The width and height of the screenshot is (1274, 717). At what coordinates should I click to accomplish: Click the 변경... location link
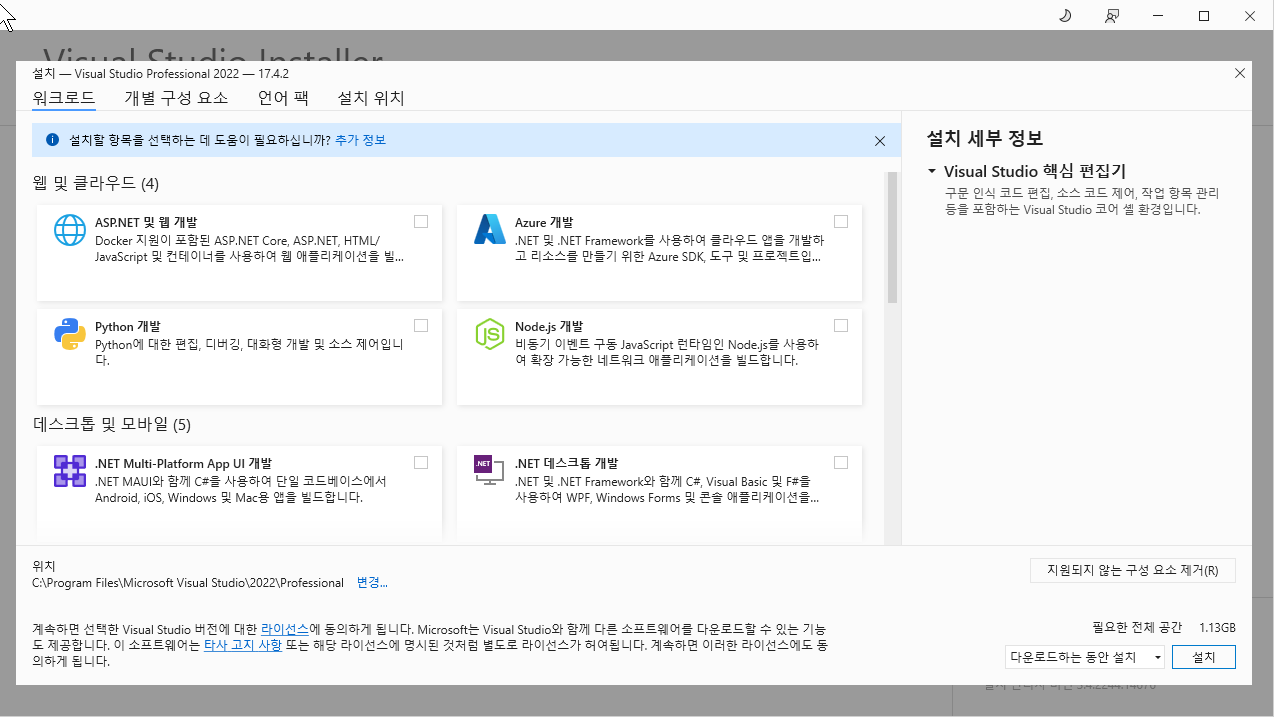click(372, 582)
